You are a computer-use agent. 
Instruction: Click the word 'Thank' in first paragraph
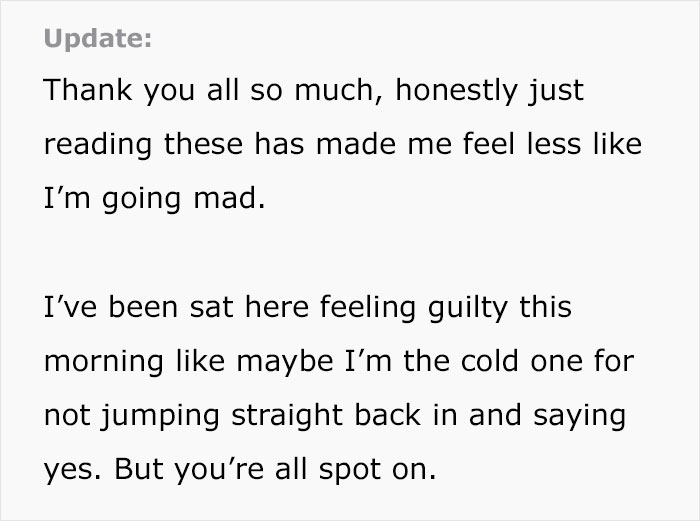tap(88, 90)
